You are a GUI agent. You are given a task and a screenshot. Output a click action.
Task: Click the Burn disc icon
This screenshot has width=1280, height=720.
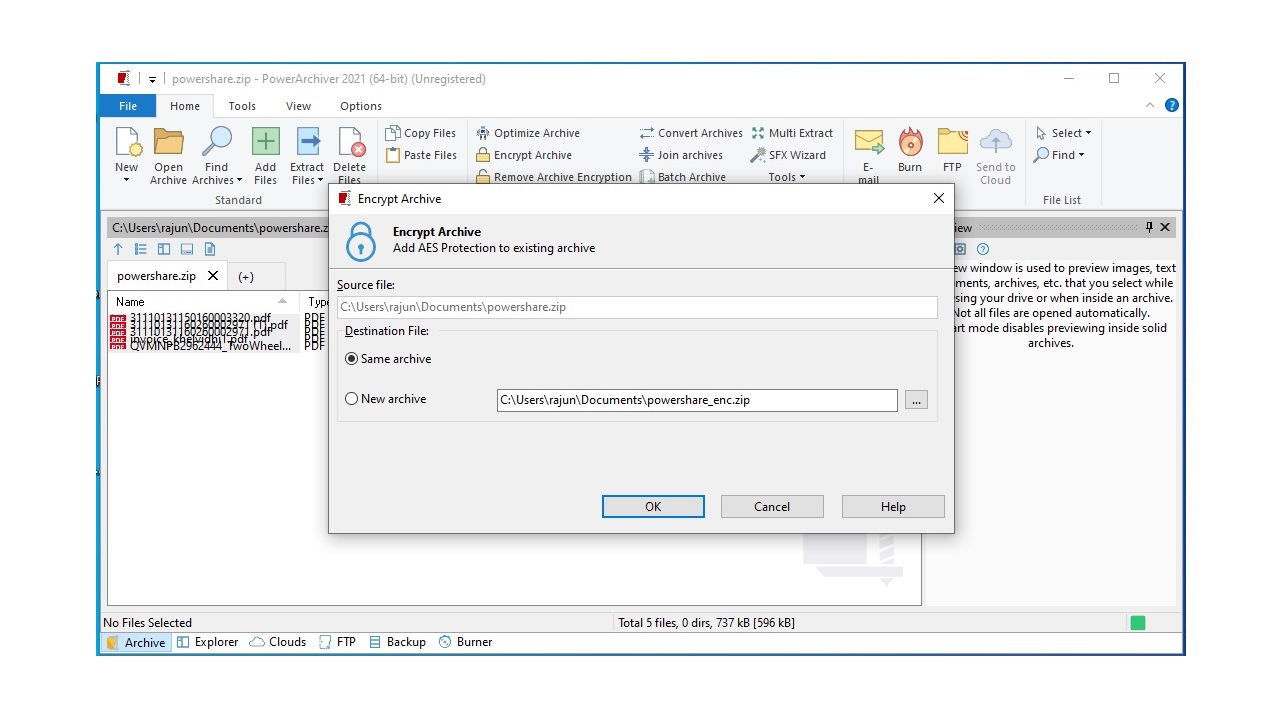pos(910,142)
